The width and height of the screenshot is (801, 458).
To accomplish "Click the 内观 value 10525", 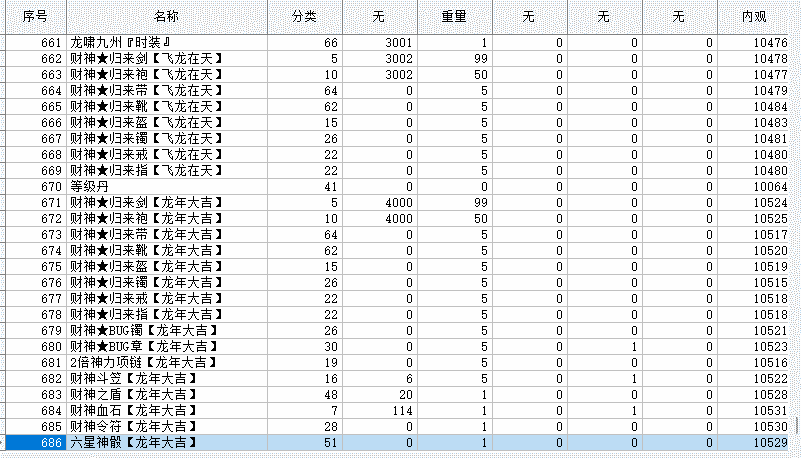I will [x=755, y=219].
